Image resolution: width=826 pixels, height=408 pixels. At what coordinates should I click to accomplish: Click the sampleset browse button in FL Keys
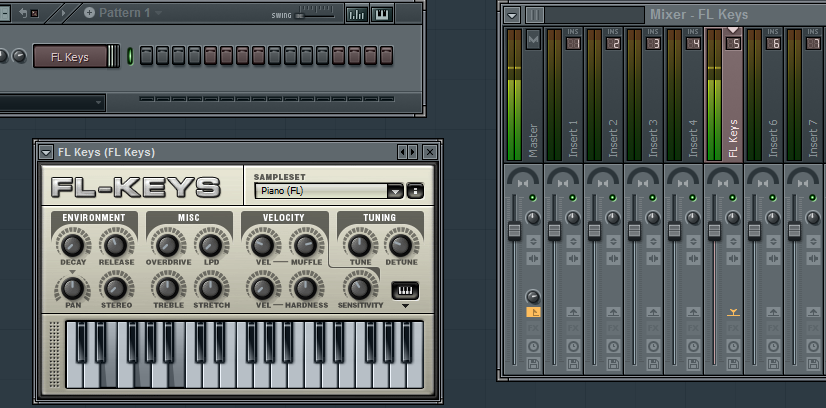click(415, 191)
